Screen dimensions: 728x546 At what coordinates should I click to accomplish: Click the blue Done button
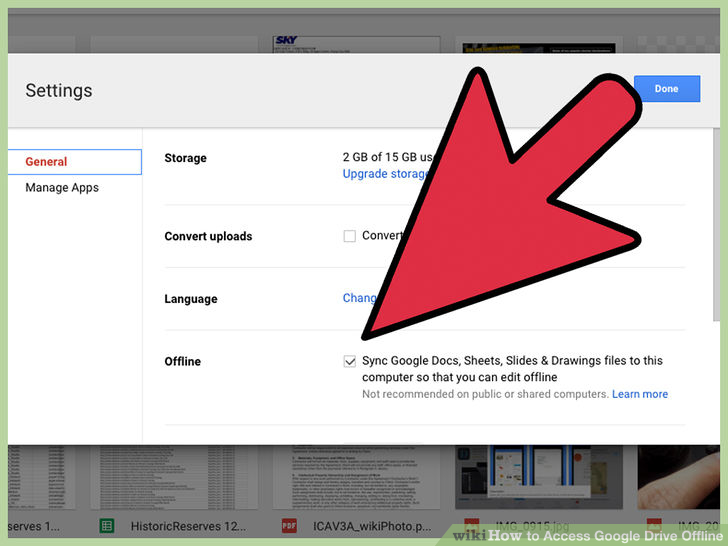pos(667,89)
